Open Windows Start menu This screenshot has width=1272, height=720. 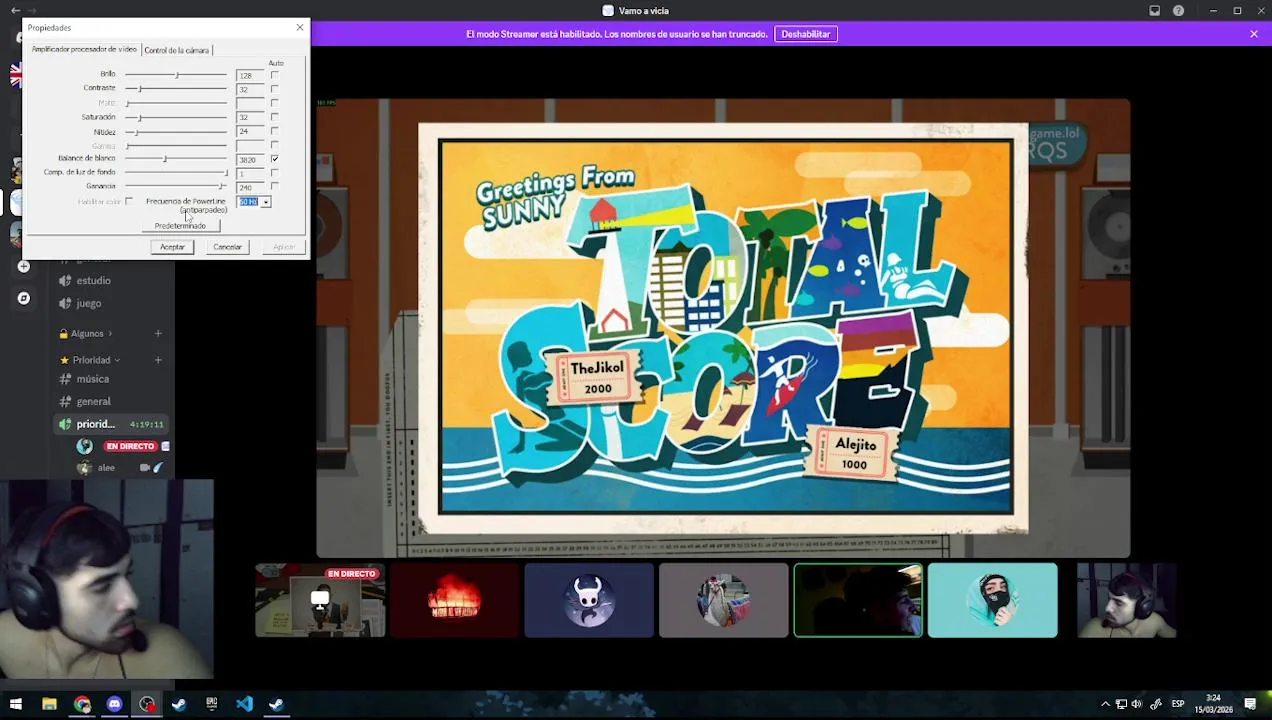click(15, 704)
